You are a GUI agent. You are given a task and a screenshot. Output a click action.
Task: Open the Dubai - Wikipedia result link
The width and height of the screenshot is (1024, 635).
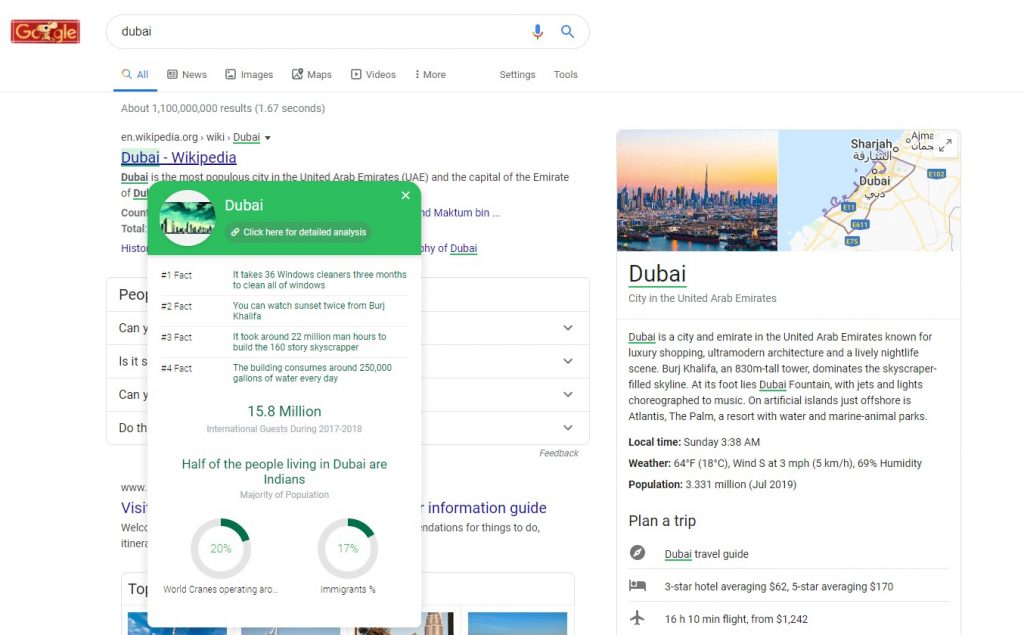(x=178, y=157)
